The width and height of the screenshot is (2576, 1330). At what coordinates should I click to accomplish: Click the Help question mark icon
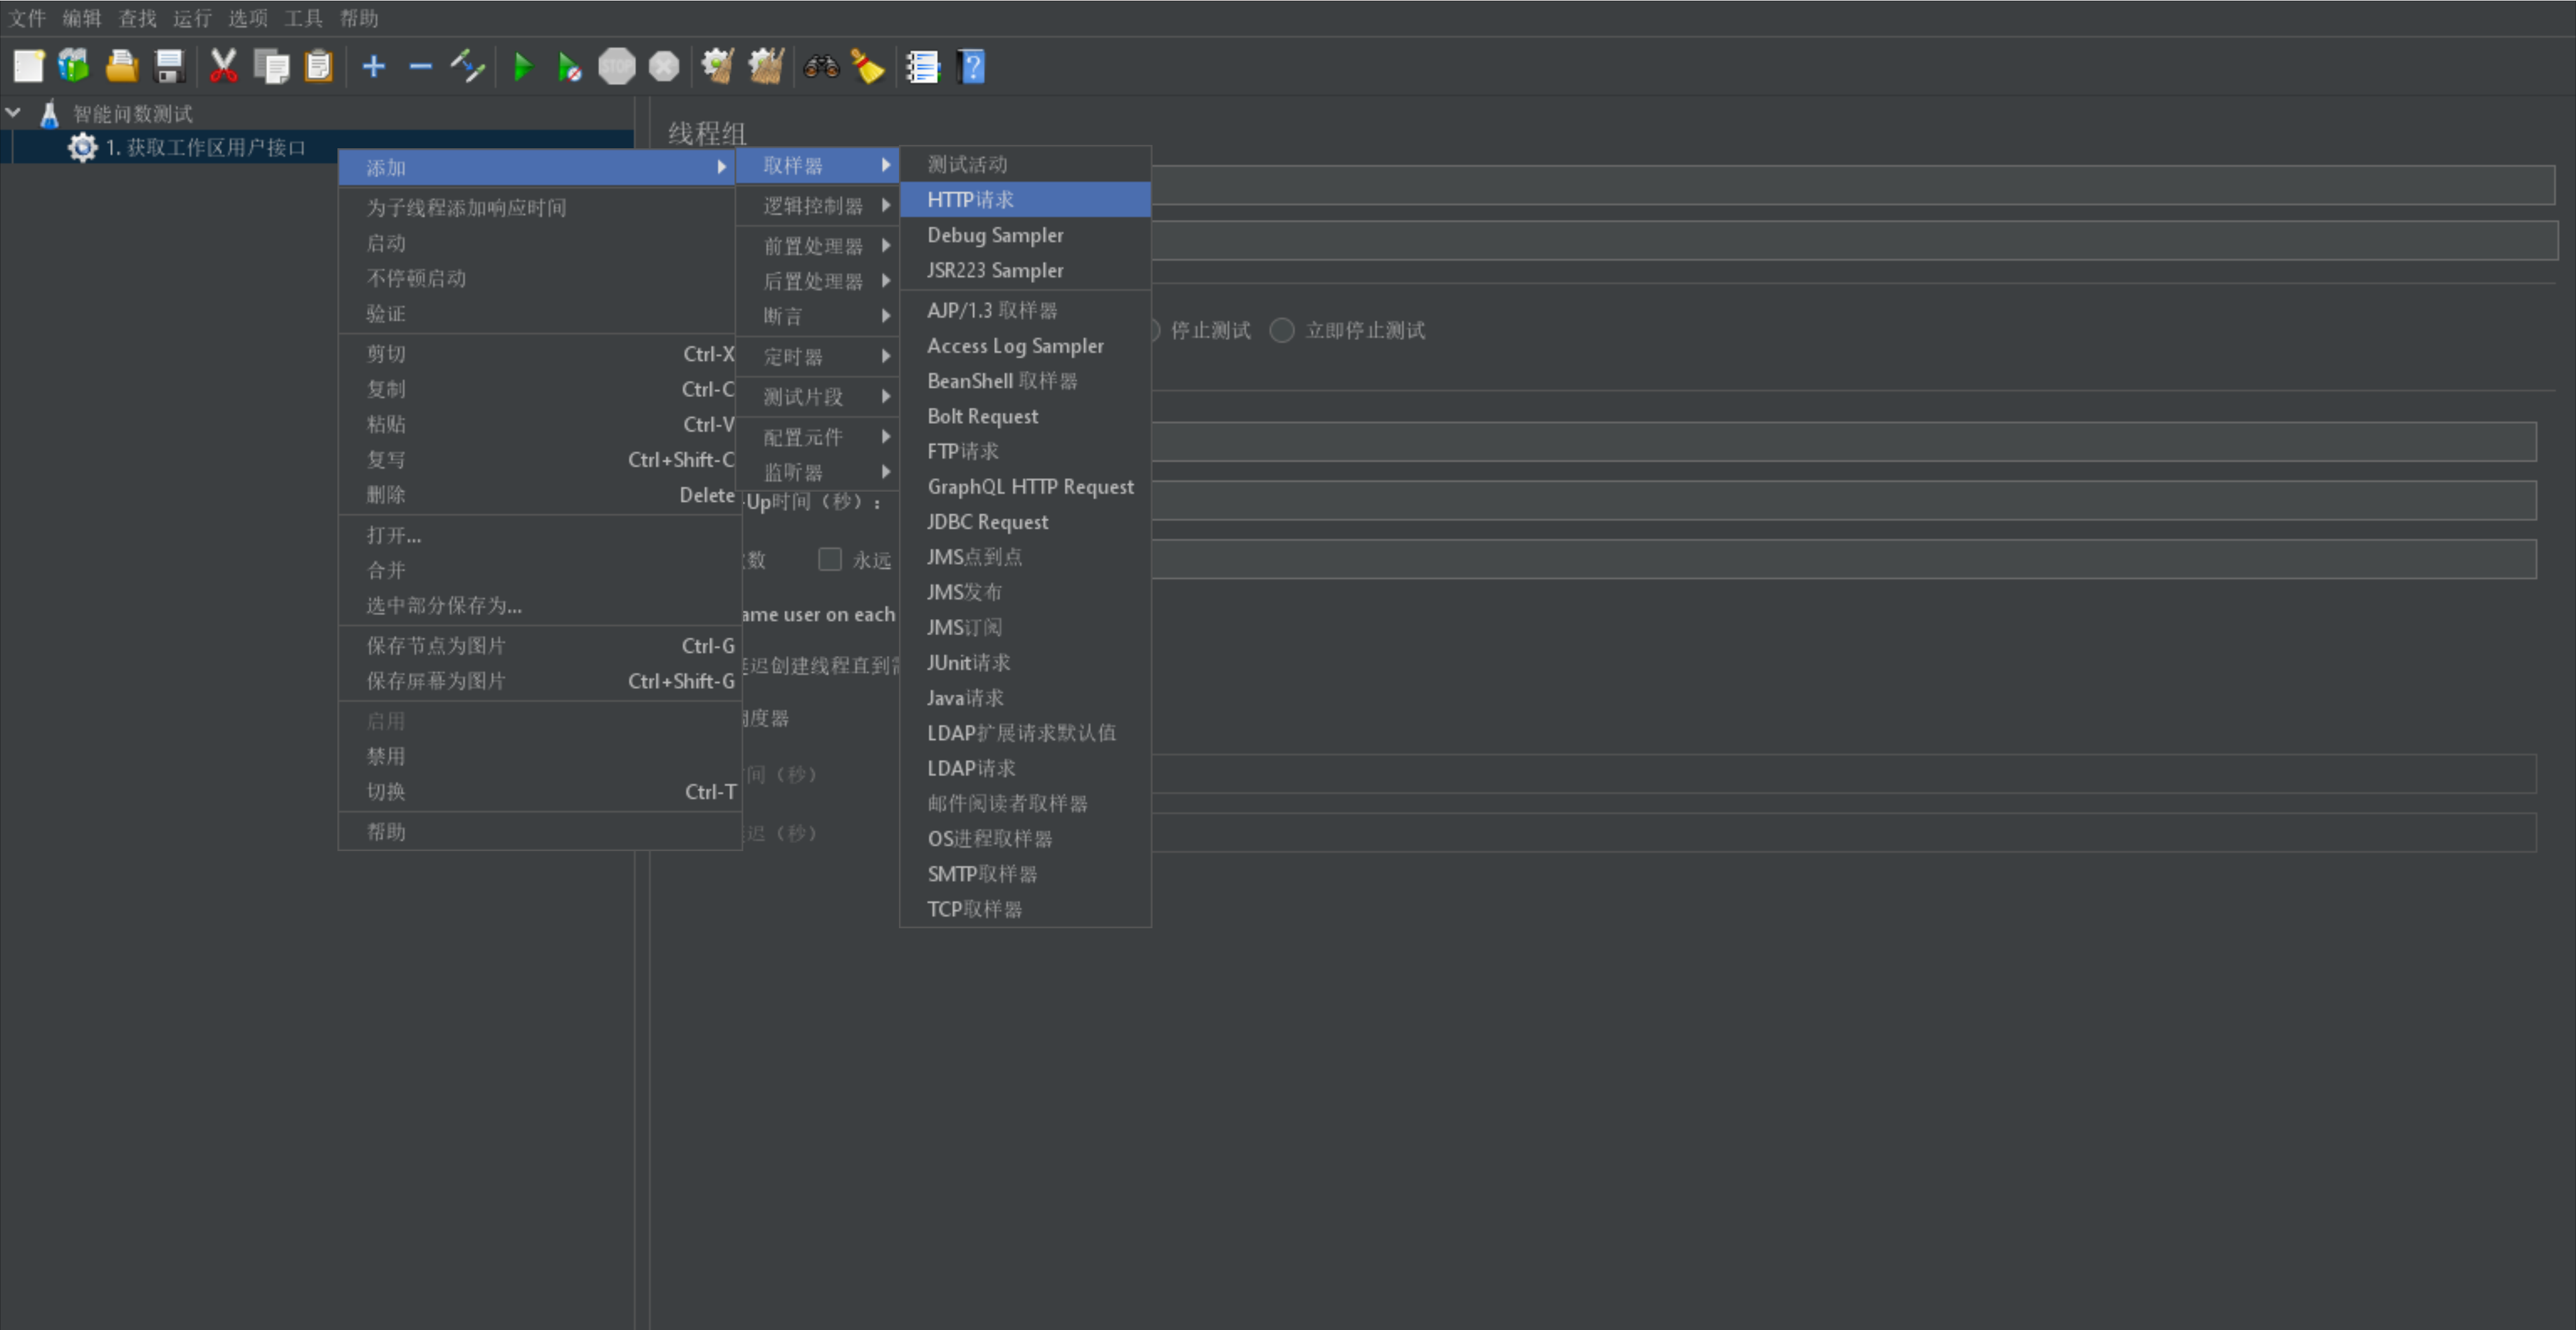click(x=971, y=67)
